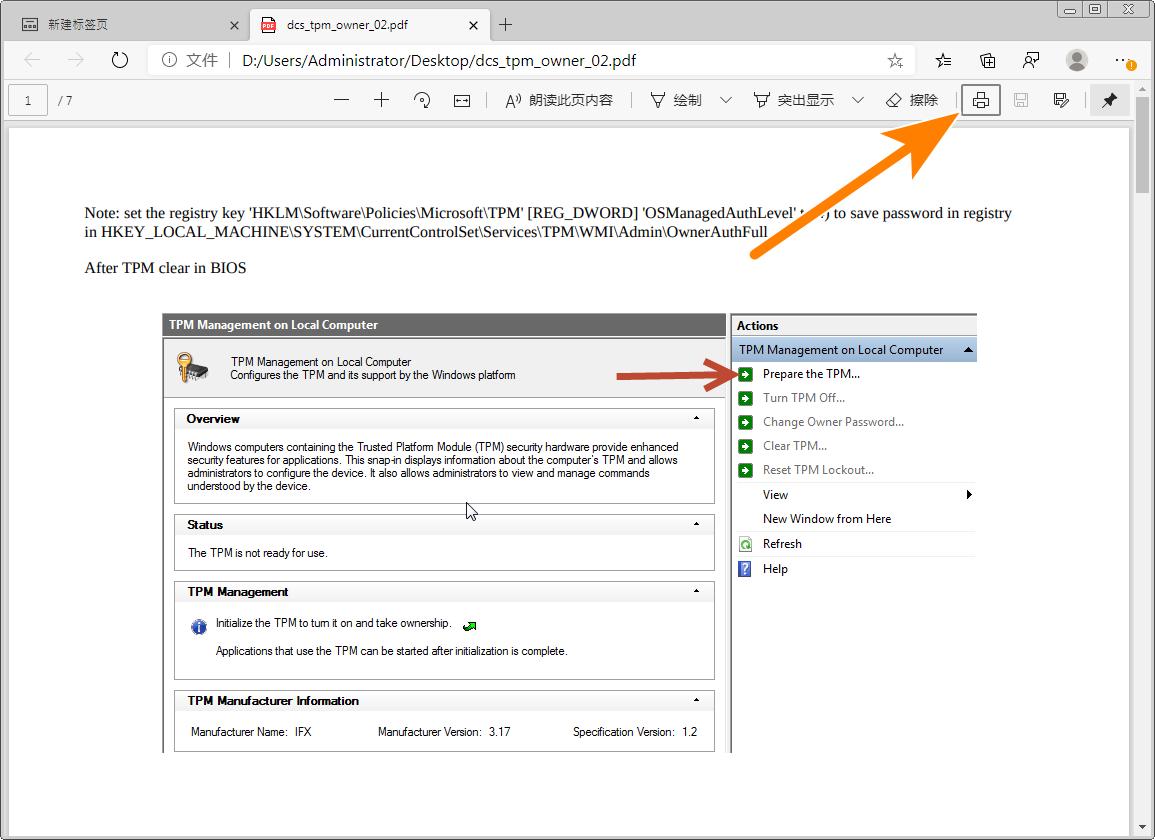This screenshot has height=840, width=1155.
Task: Toggle the pin toolbar button
Action: 1109,100
